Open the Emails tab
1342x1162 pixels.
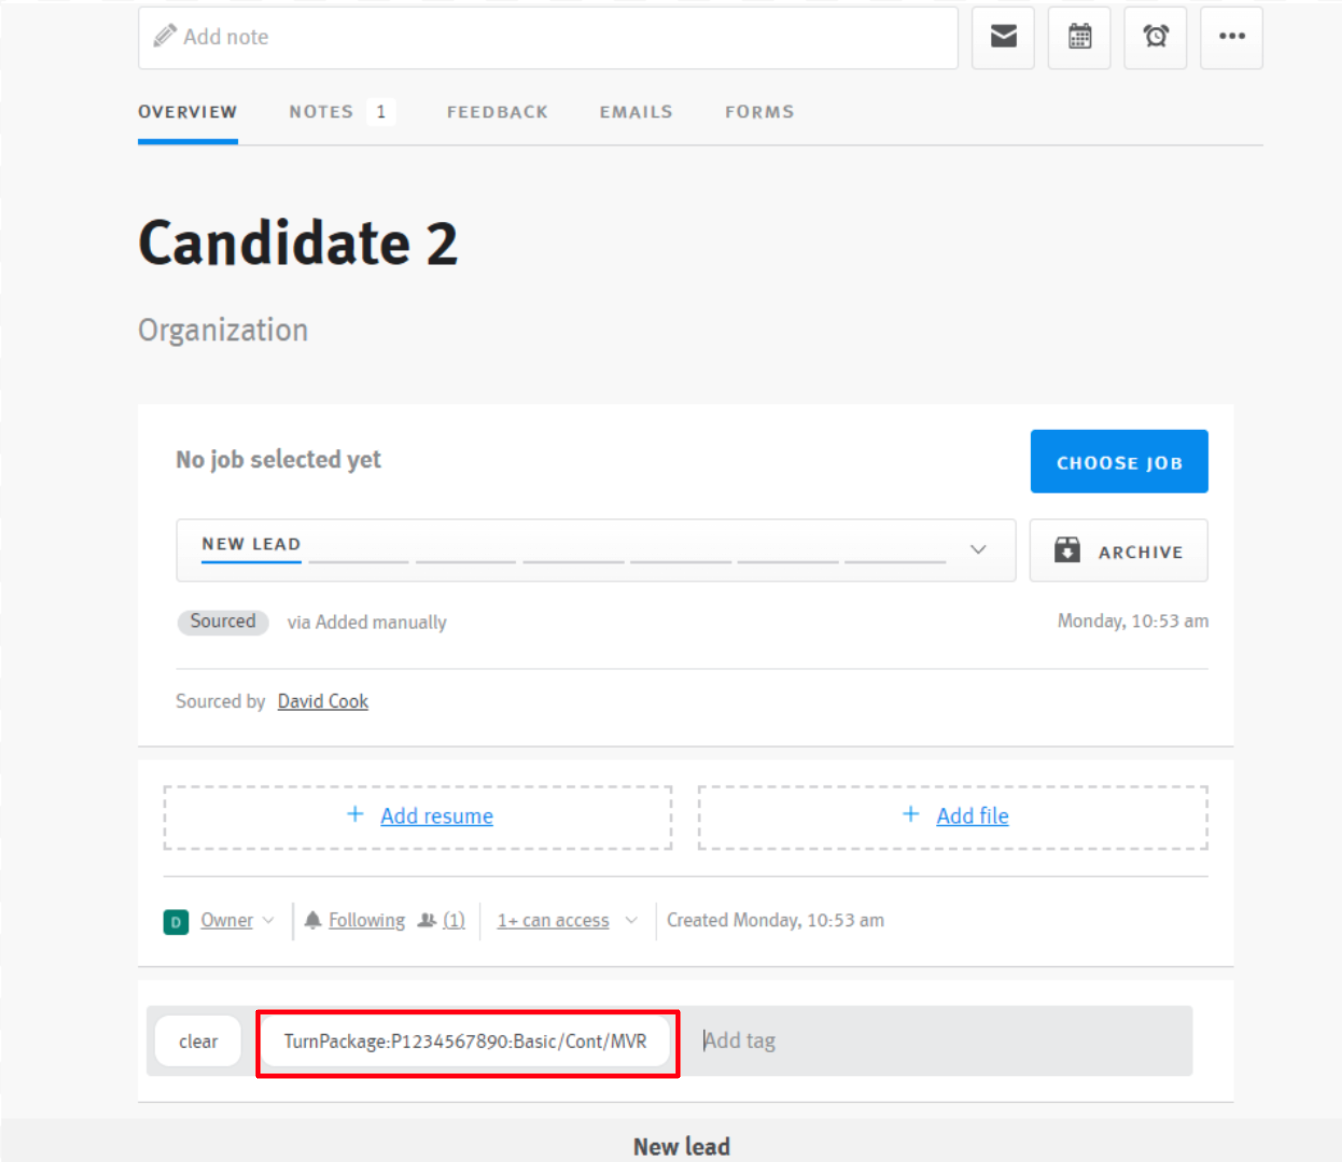pos(636,112)
